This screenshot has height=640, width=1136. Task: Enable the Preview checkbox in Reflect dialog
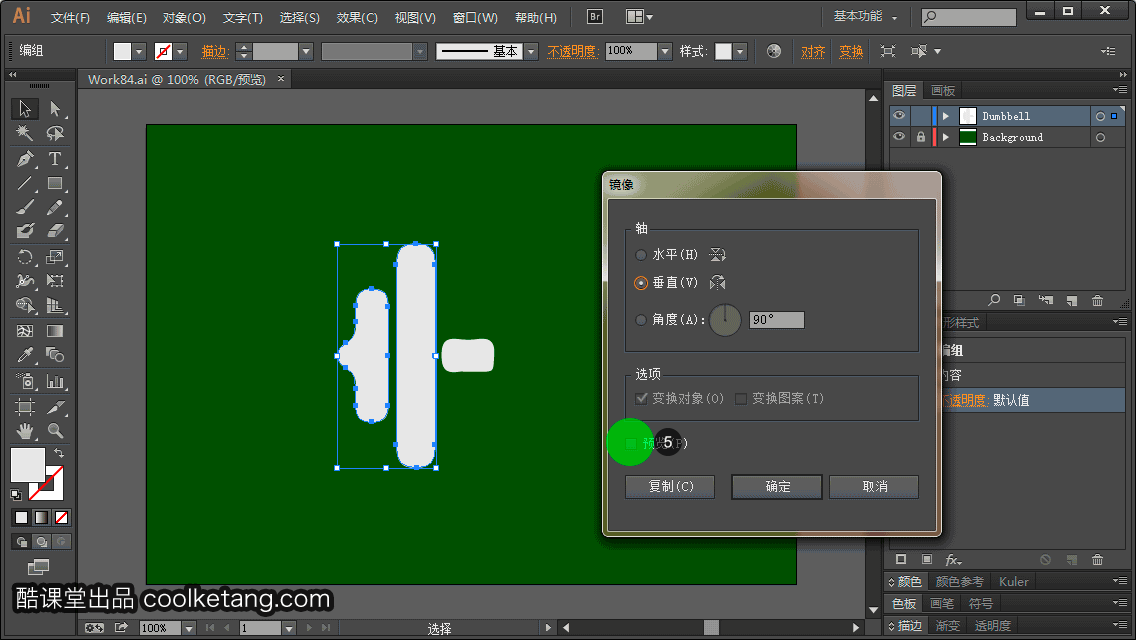click(630, 443)
